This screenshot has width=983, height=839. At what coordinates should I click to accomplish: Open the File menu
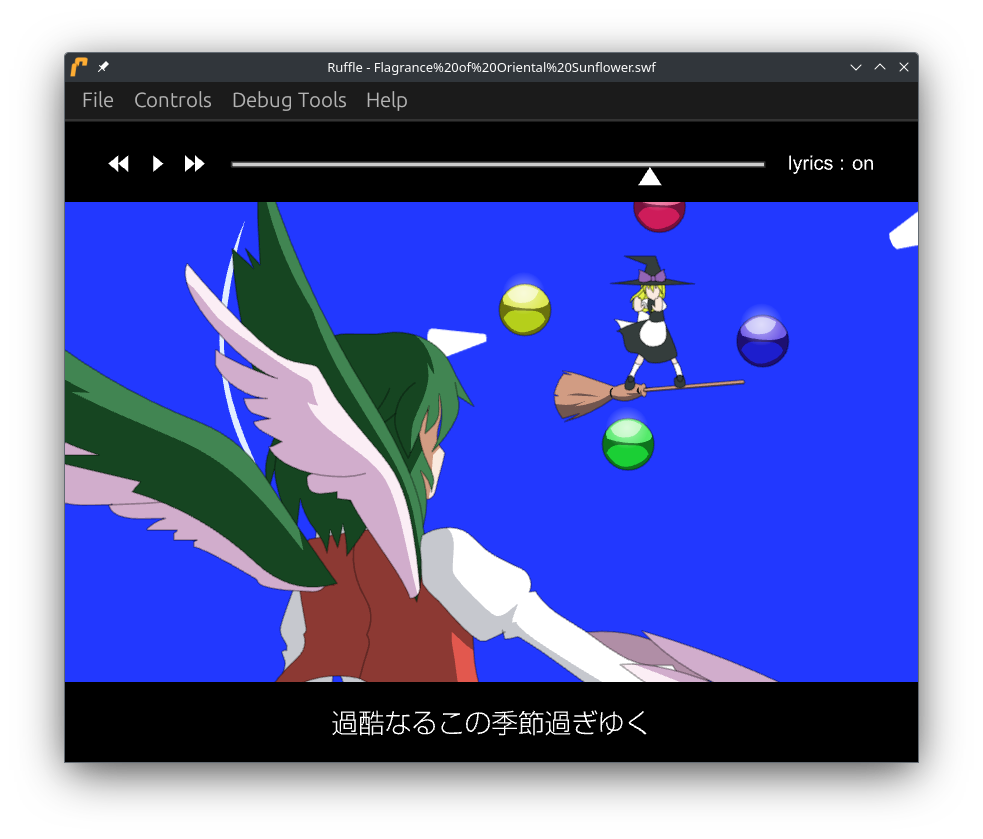click(x=97, y=100)
